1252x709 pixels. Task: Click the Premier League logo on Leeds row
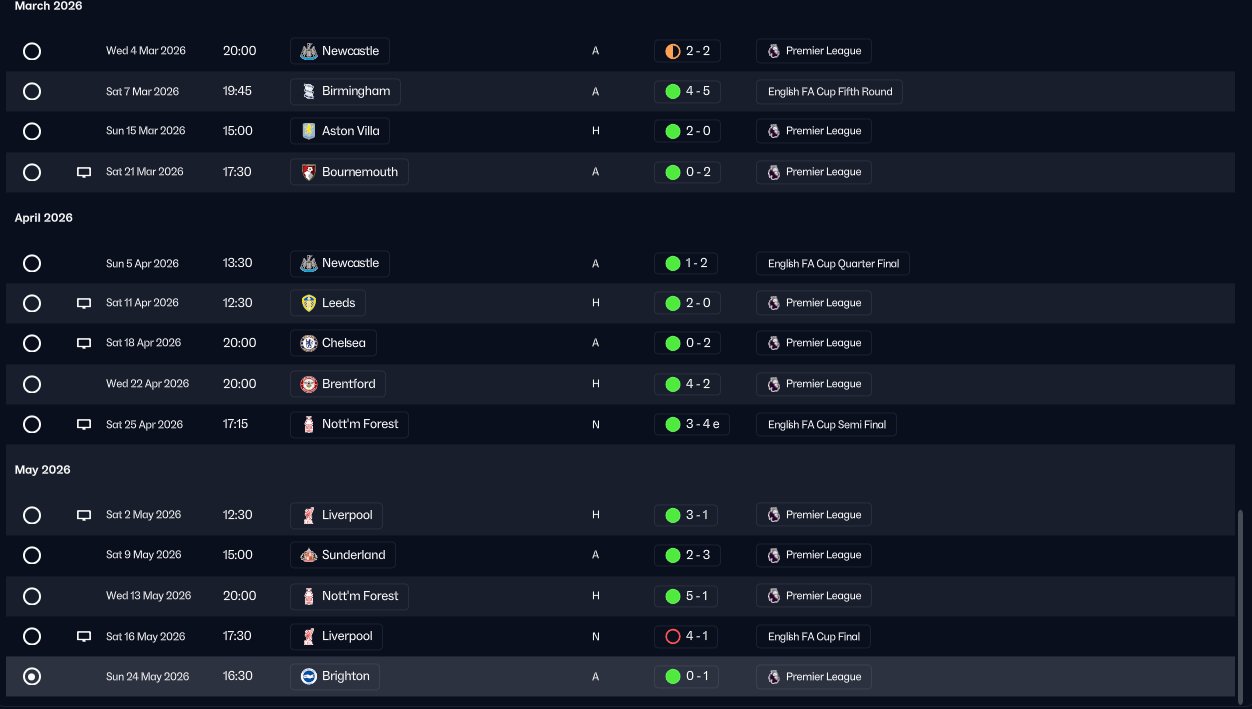tap(773, 303)
